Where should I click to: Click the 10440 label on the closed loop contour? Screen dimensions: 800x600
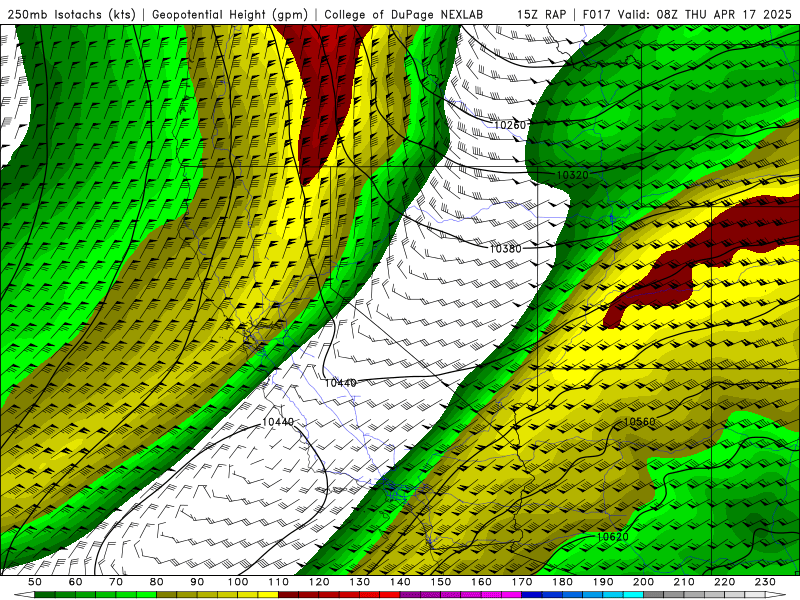click(278, 422)
